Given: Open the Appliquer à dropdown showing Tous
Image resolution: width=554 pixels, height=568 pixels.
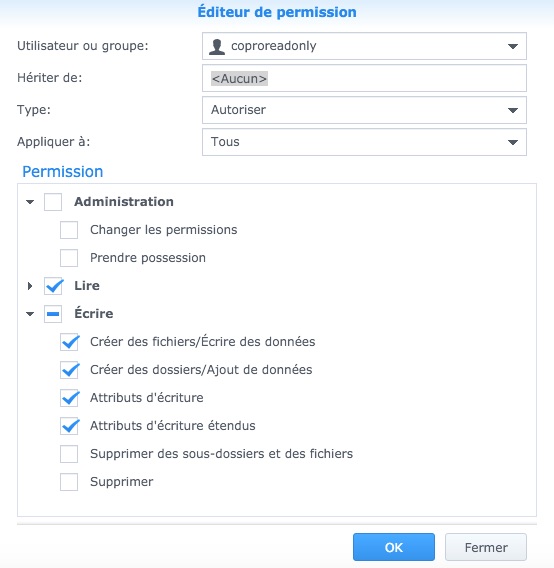Looking at the screenshot, I should pyautogui.click(x=364, y=142).
